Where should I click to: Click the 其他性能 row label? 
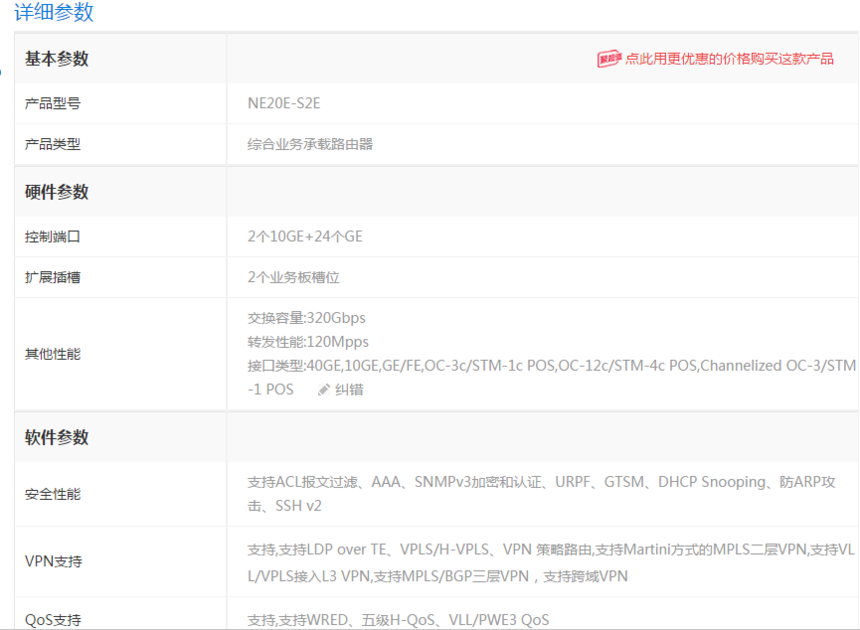click(53, 354)
